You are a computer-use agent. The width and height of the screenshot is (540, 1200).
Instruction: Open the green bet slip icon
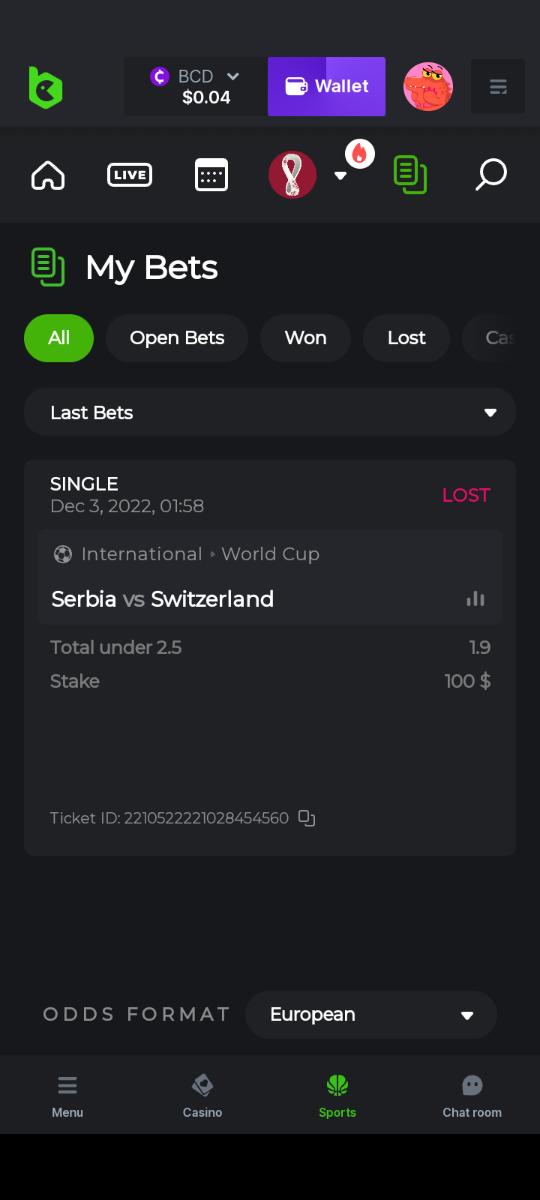(x=410, y=175)
